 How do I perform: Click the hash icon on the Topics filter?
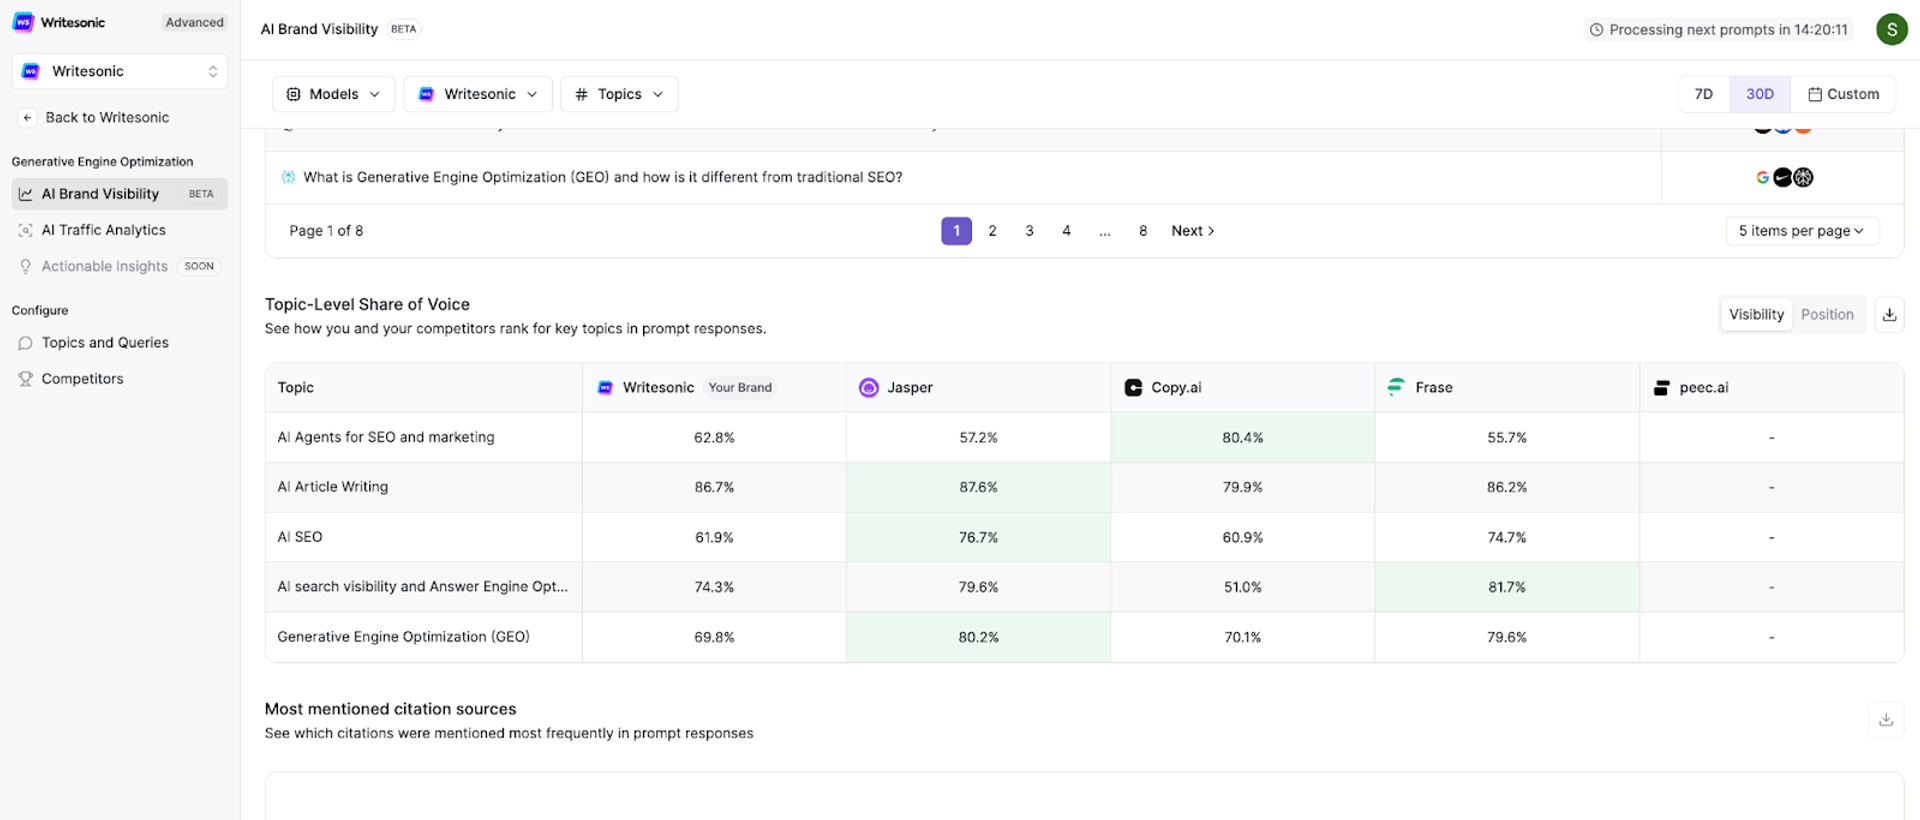click(x=581, y=94)
